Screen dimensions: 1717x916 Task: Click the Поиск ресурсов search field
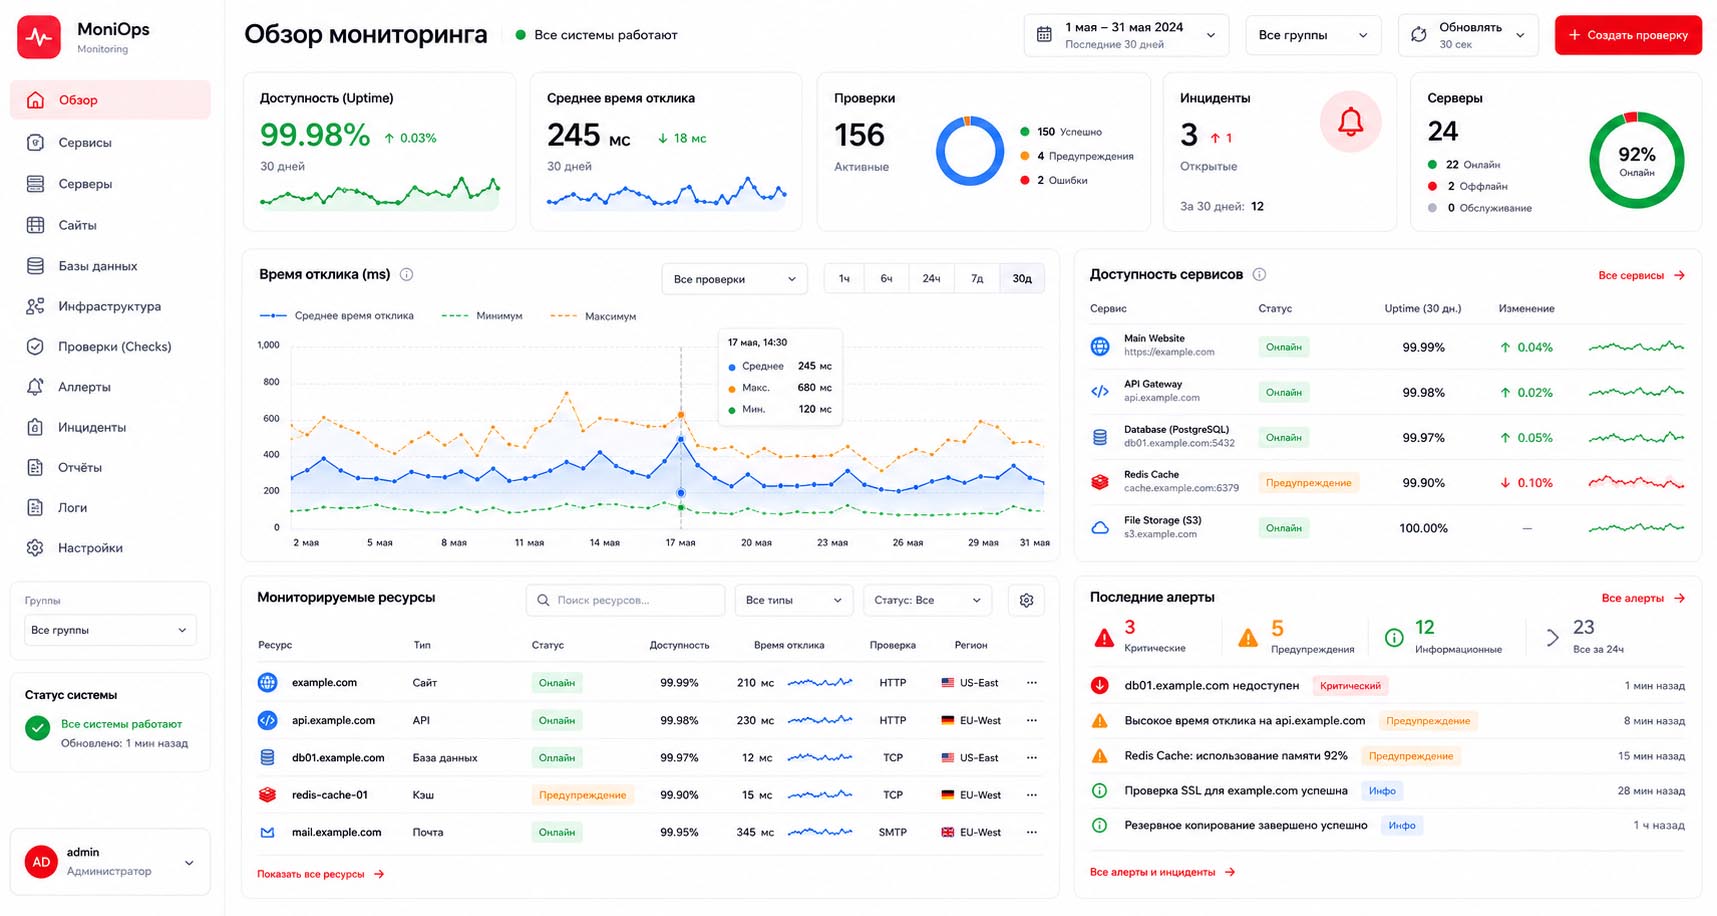tap(625, 600)
